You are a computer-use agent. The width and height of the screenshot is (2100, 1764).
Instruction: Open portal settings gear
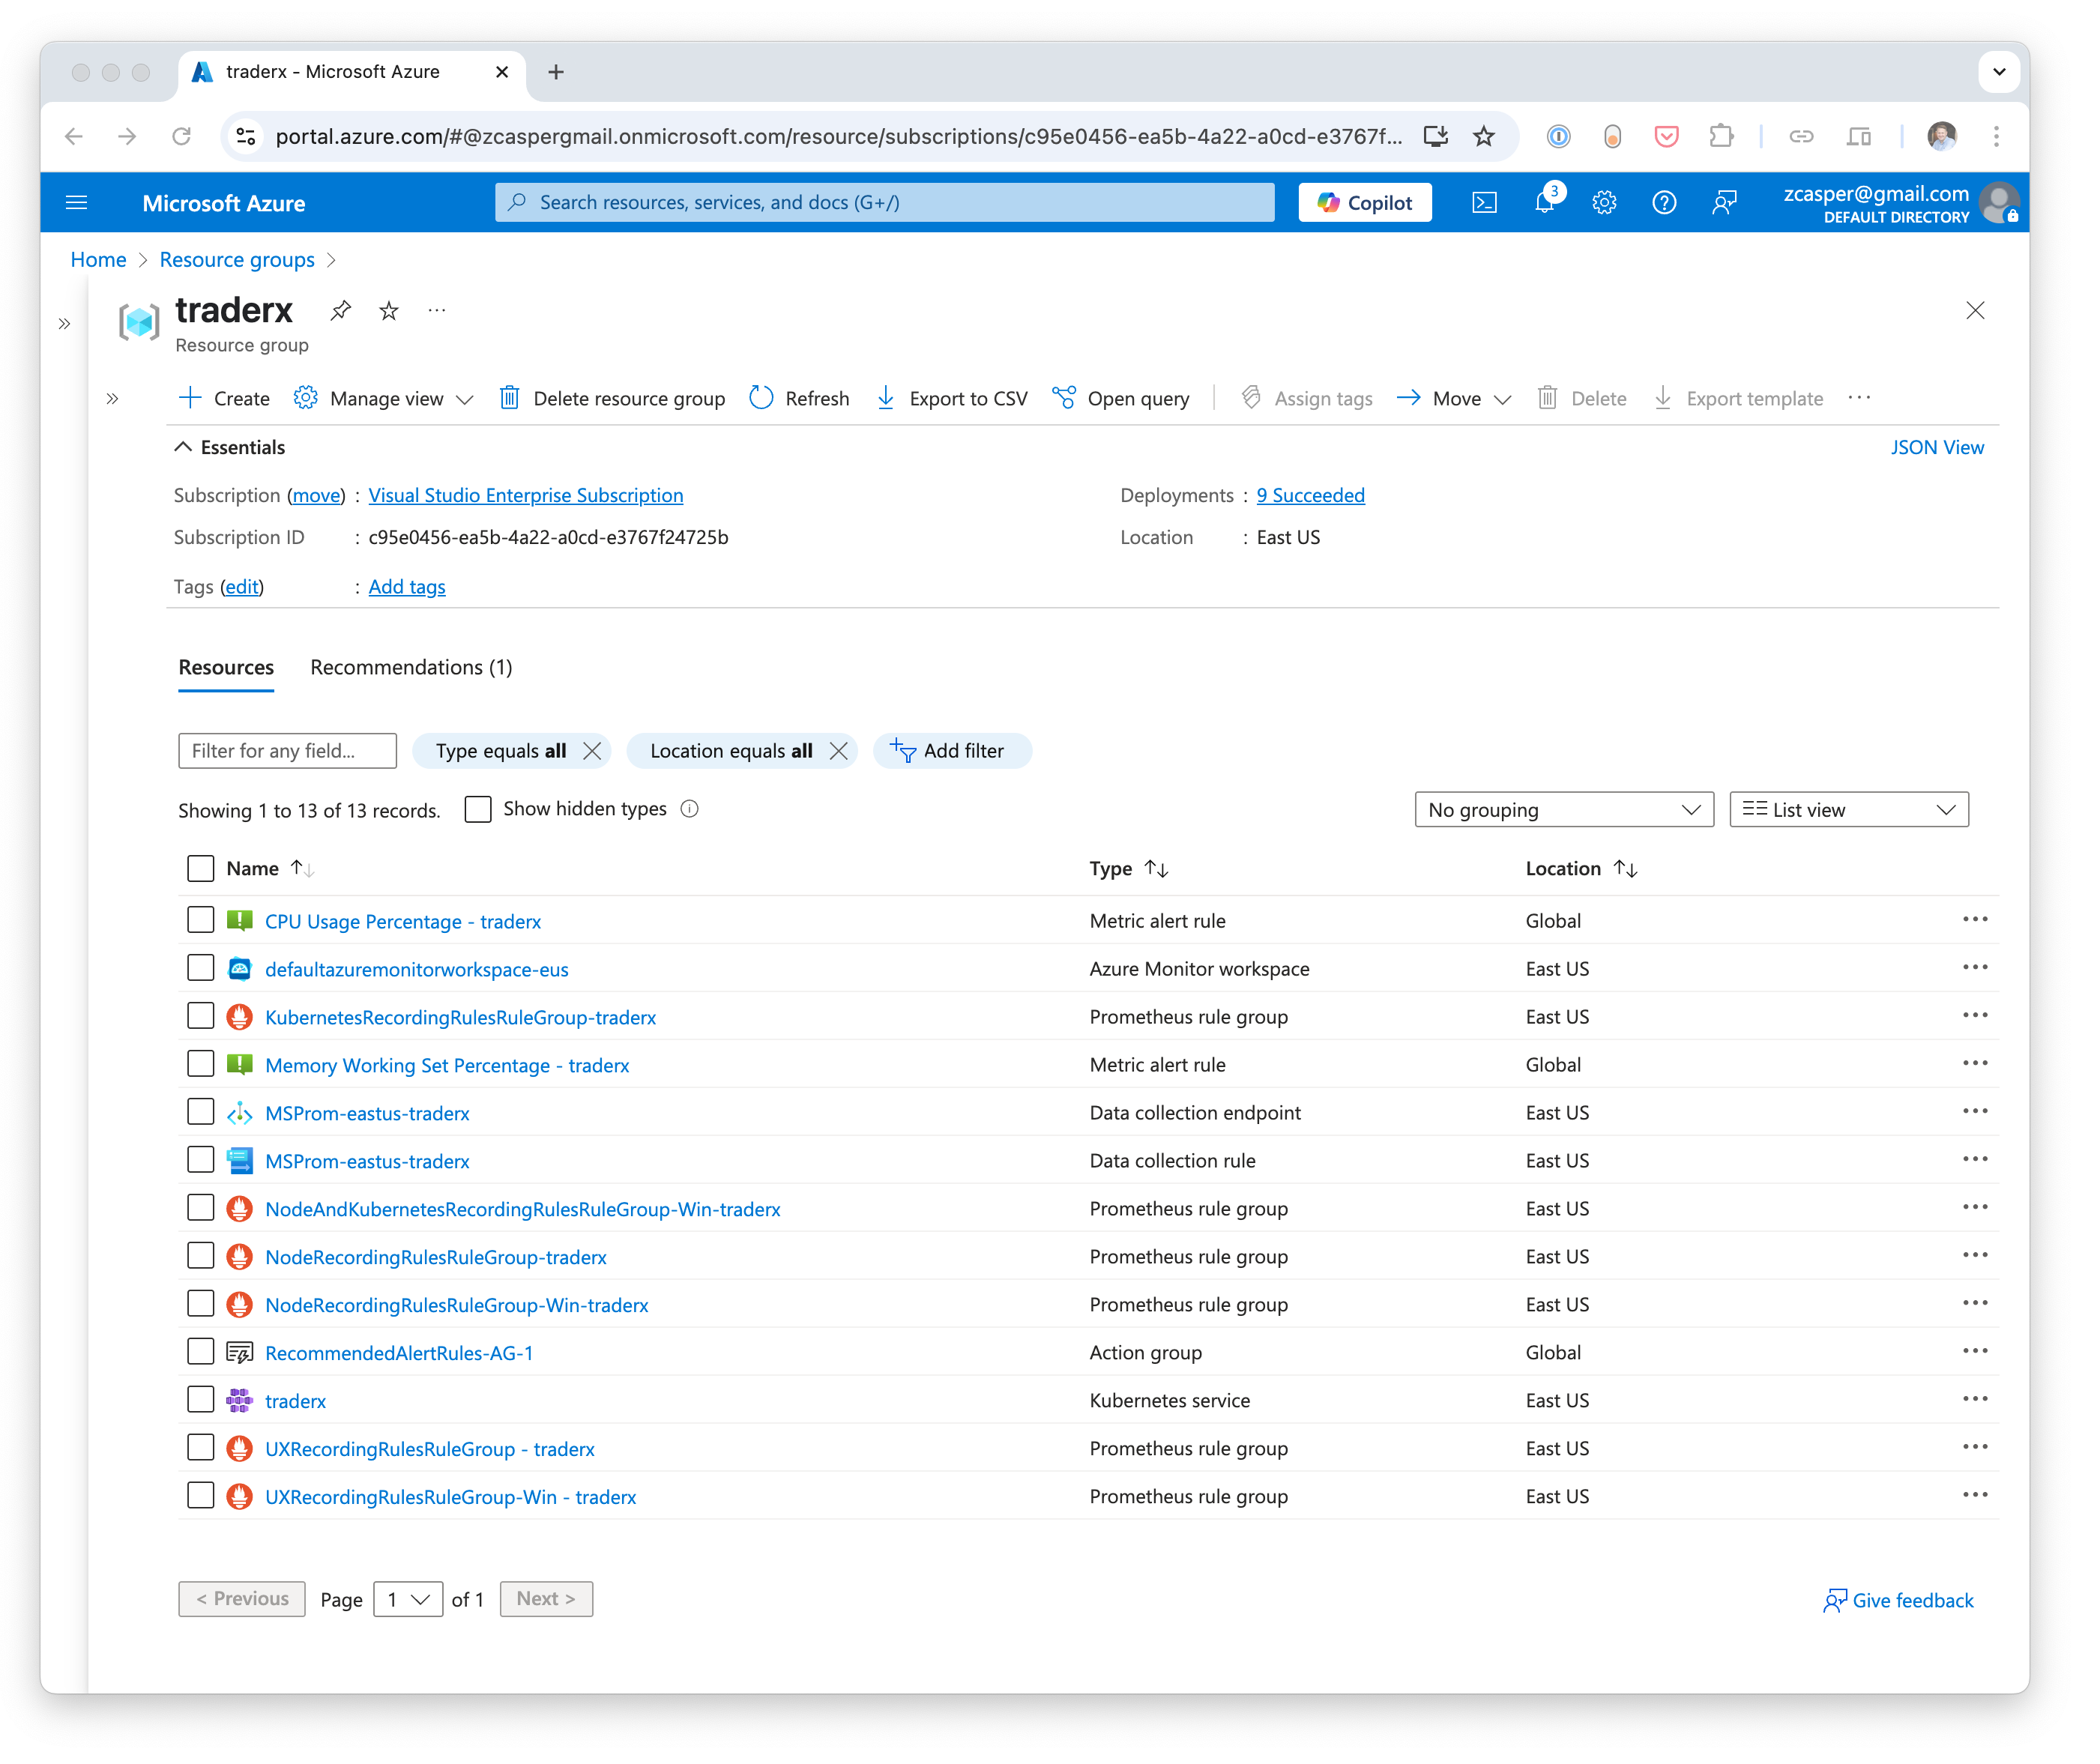coord(1604,203)
